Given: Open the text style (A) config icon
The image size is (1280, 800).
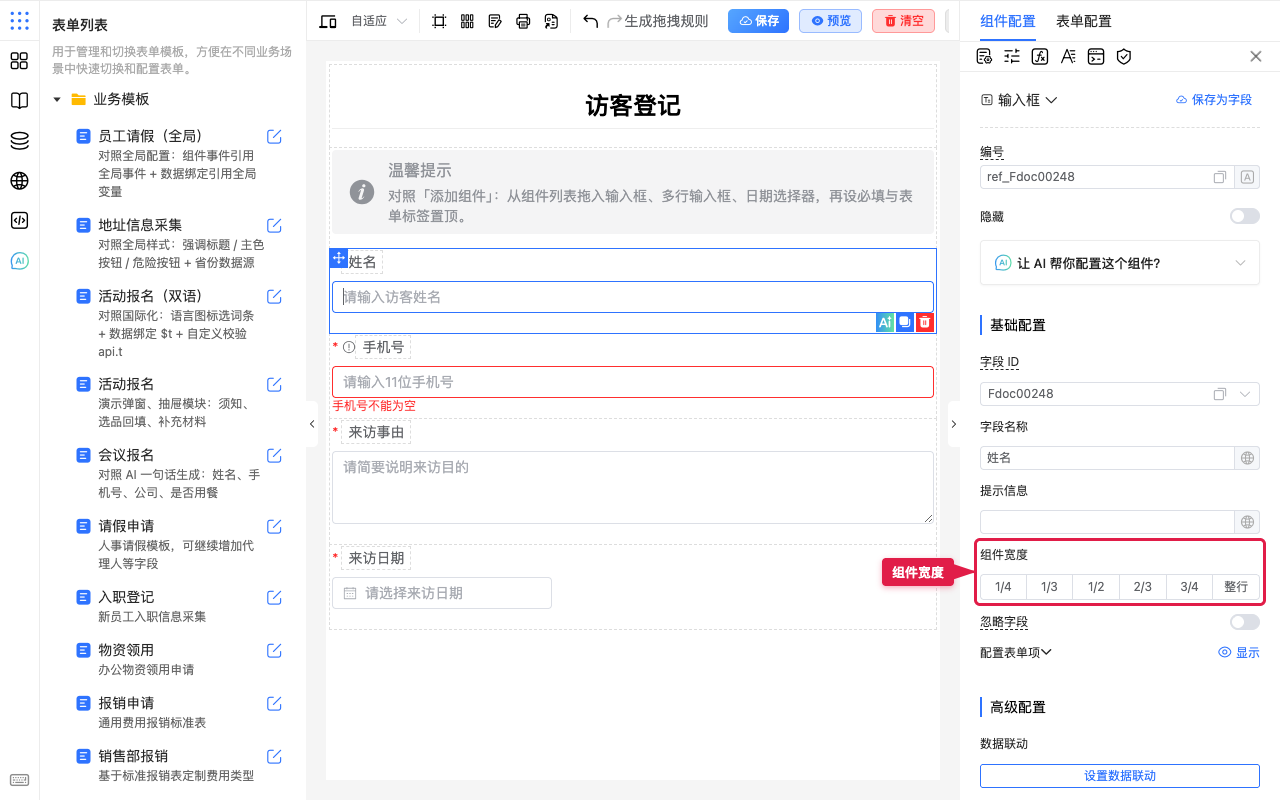Looking at the screenshot, I should (x=1068, y=56).
